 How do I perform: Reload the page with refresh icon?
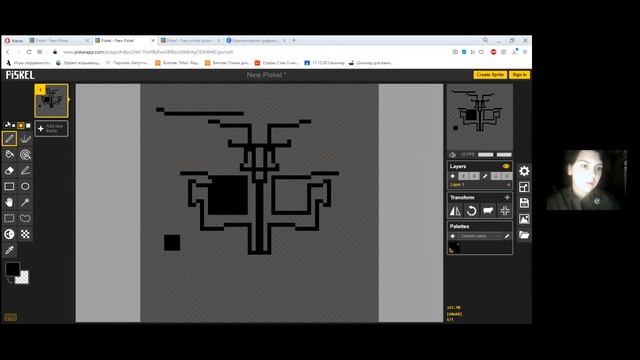tap(29, 52)
